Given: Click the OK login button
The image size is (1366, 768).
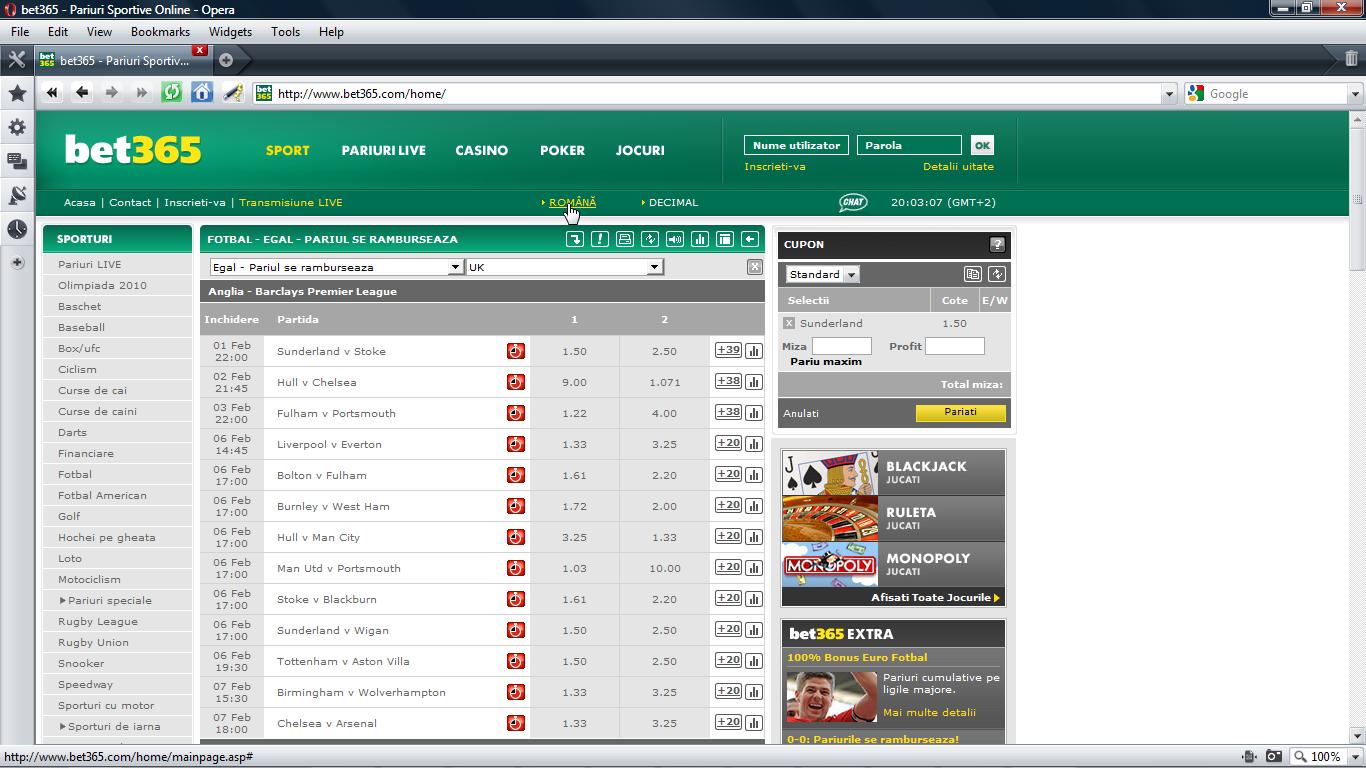Looking at the screenshot, I should point(982,145).
